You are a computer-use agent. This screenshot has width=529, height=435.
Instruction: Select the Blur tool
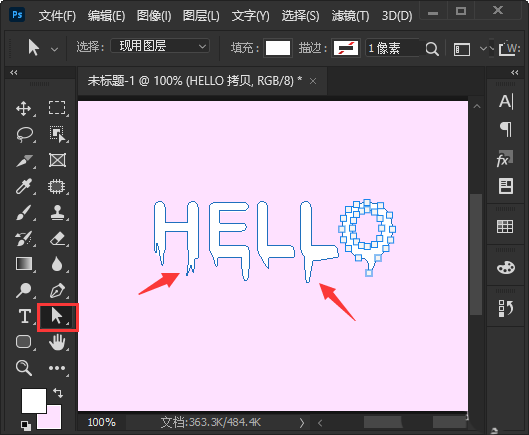pos(57,264)
